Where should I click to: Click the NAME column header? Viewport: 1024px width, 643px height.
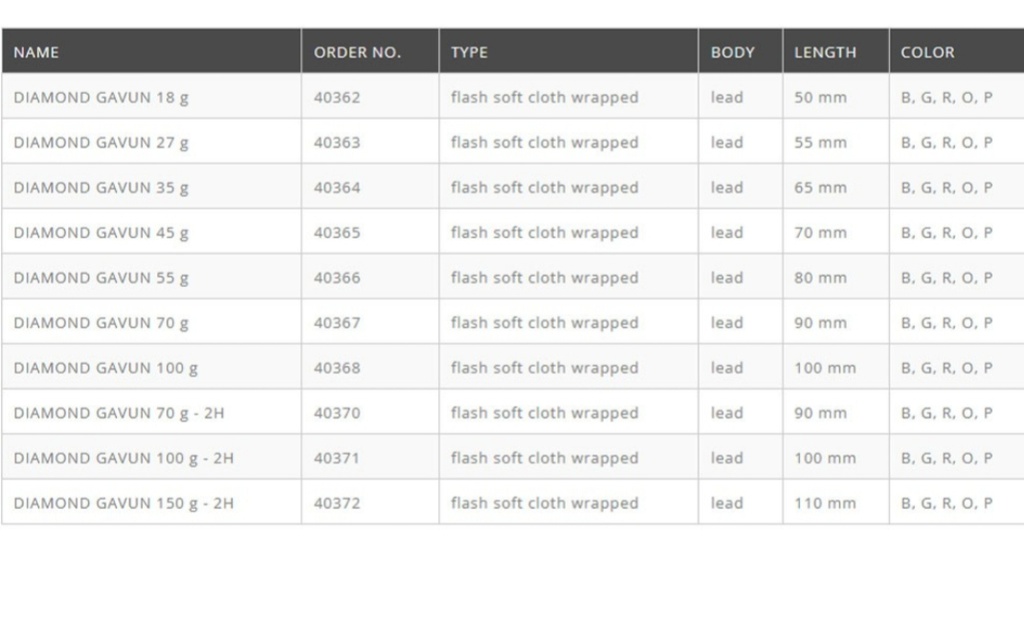click(x=37, y=52)
